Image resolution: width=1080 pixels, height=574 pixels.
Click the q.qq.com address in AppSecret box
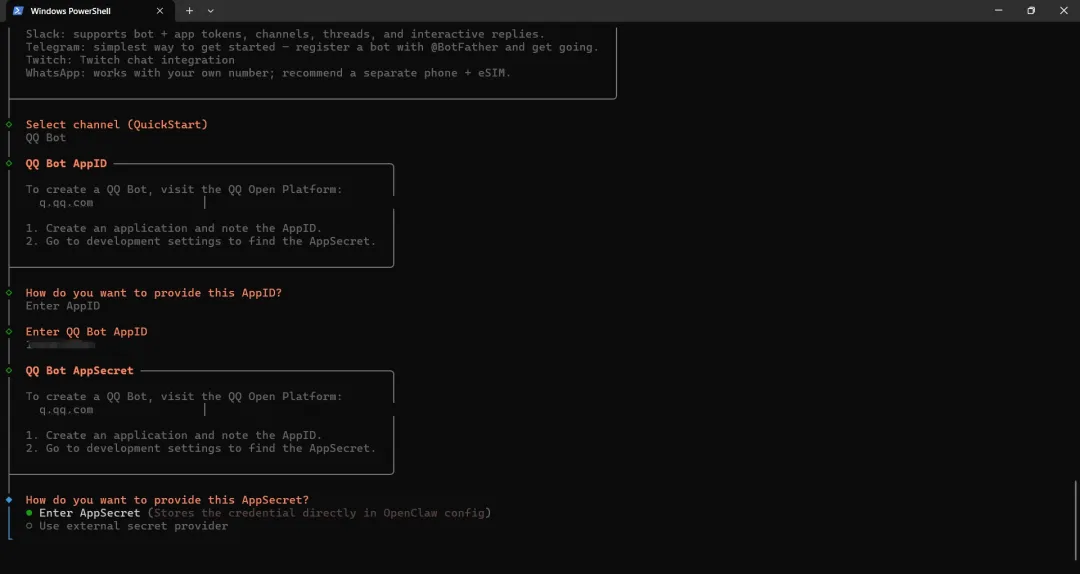(x=65, y=409)
